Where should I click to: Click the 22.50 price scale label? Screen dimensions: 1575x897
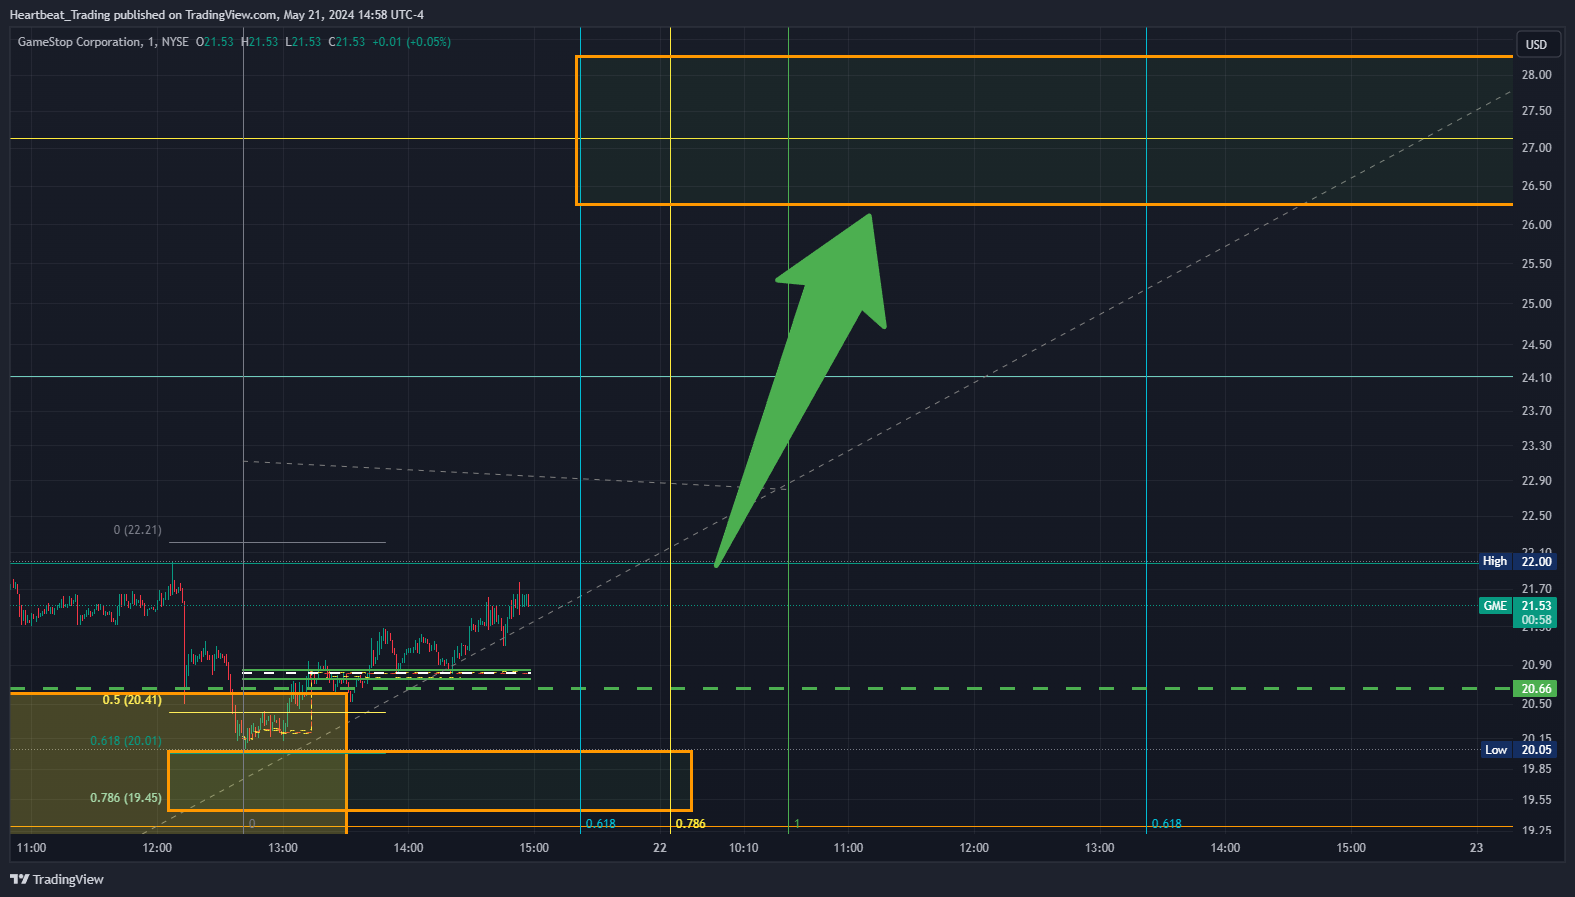1536,516
